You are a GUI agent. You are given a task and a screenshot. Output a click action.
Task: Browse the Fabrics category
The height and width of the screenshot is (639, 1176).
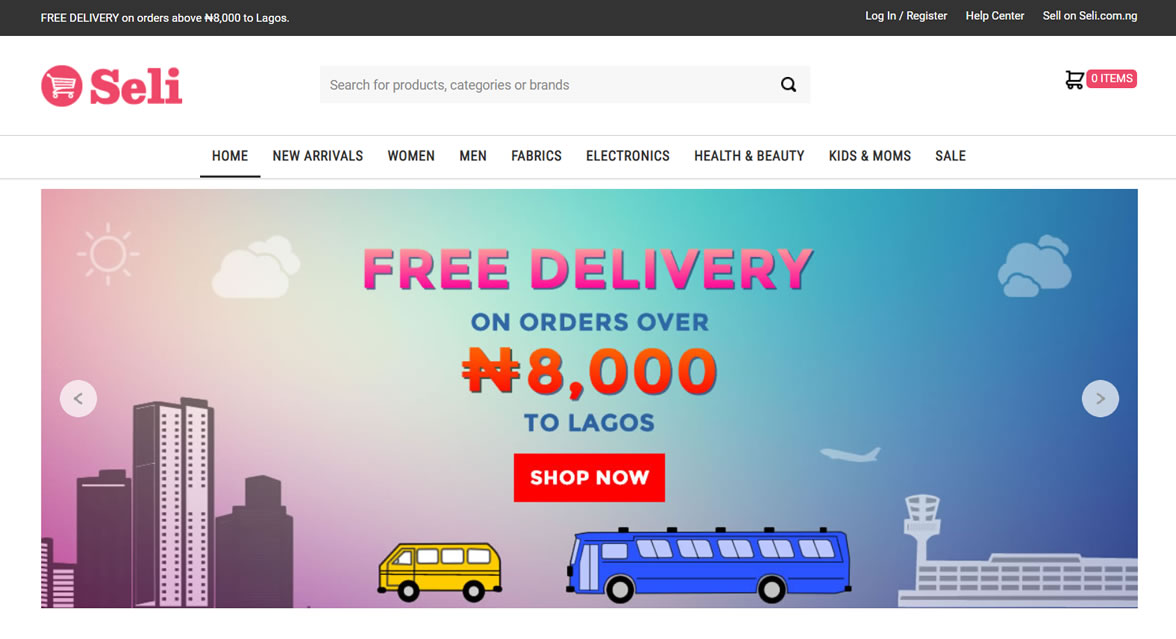[536, 156]
